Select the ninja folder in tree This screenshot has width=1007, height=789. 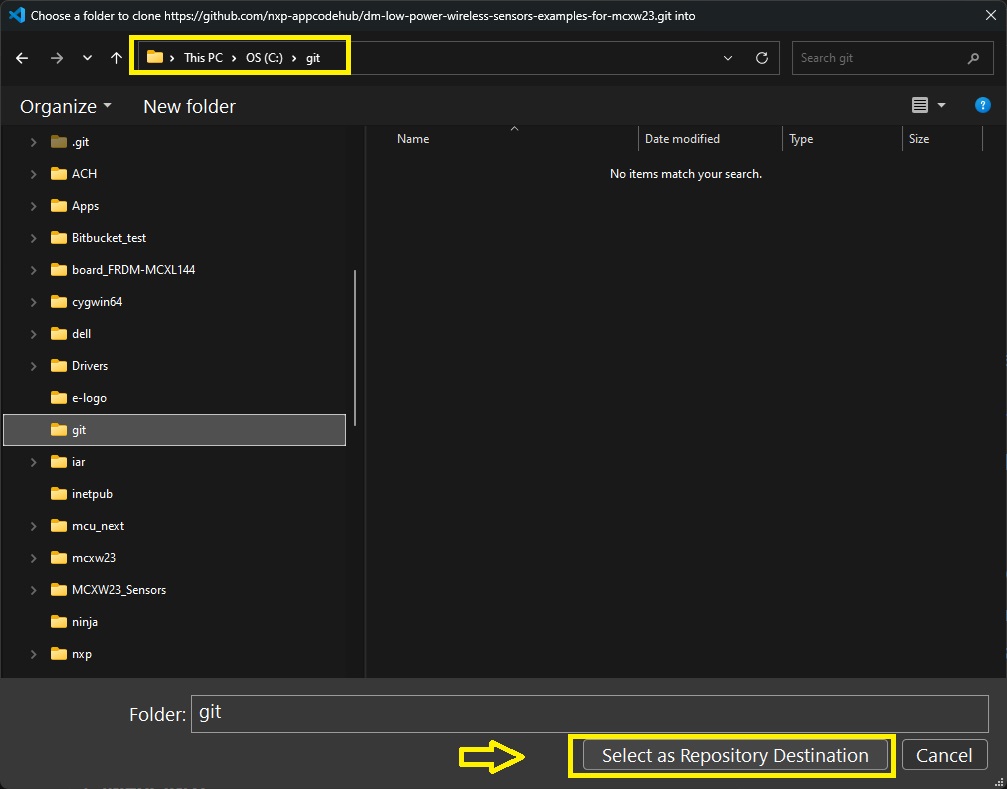point(84,622)
